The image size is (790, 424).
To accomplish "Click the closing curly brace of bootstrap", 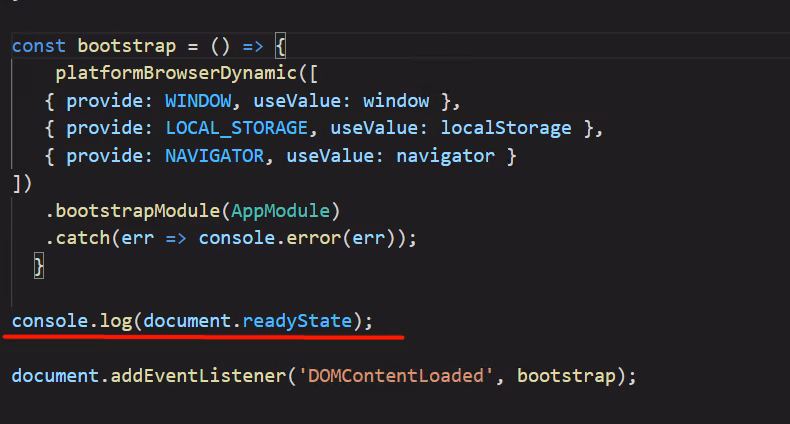I will point(39,266).
